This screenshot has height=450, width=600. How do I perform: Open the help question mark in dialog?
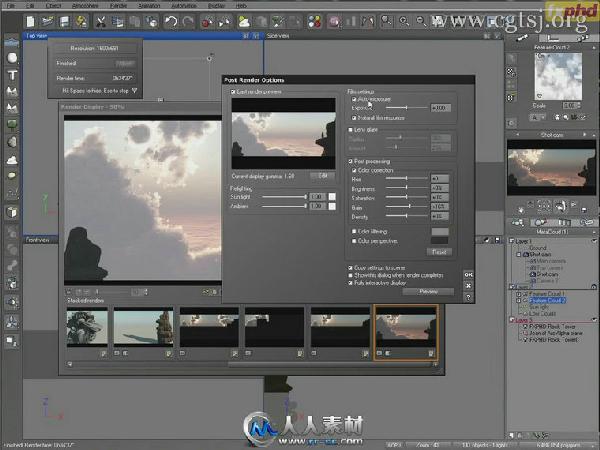[468, 297]
